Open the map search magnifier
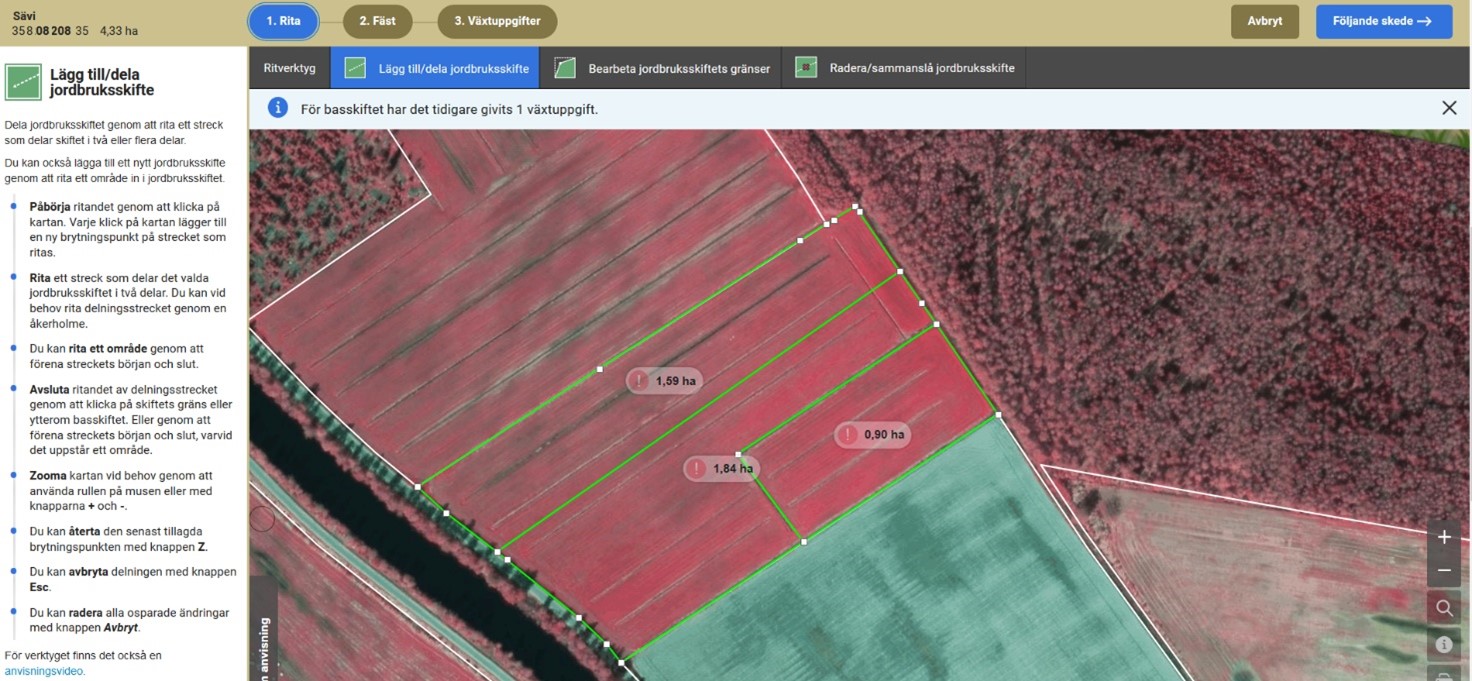This screenshot has height=681, width=1472. (1444, 607)
